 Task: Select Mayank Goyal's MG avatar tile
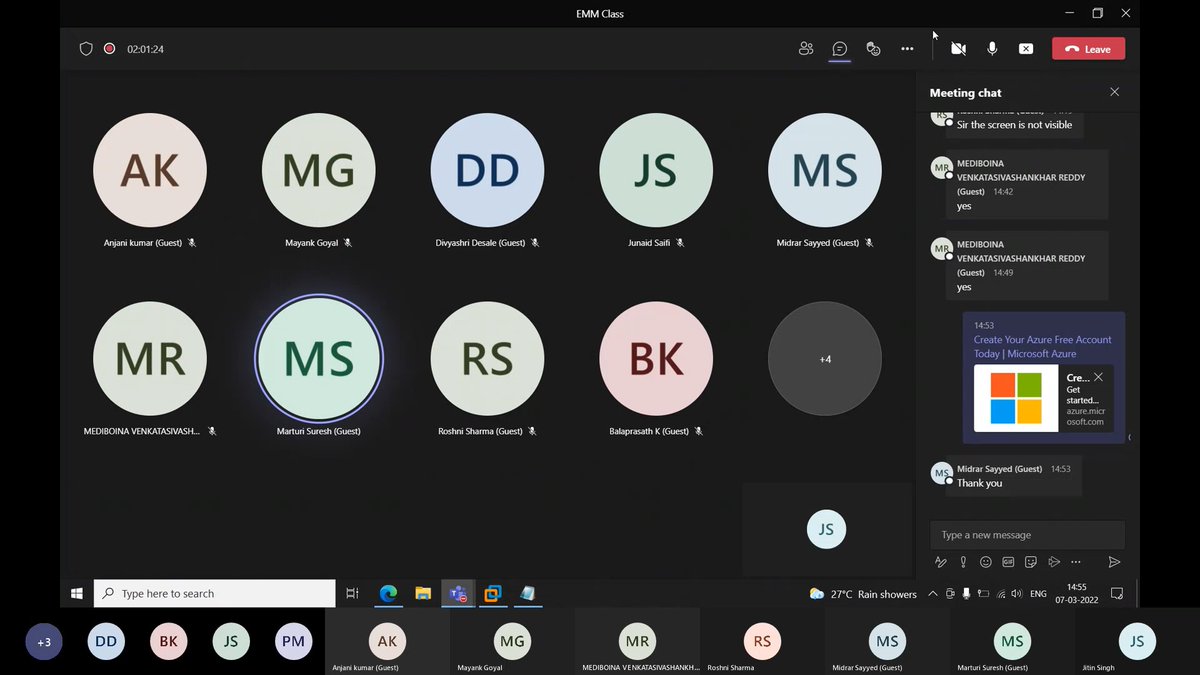tap(319, 170)
